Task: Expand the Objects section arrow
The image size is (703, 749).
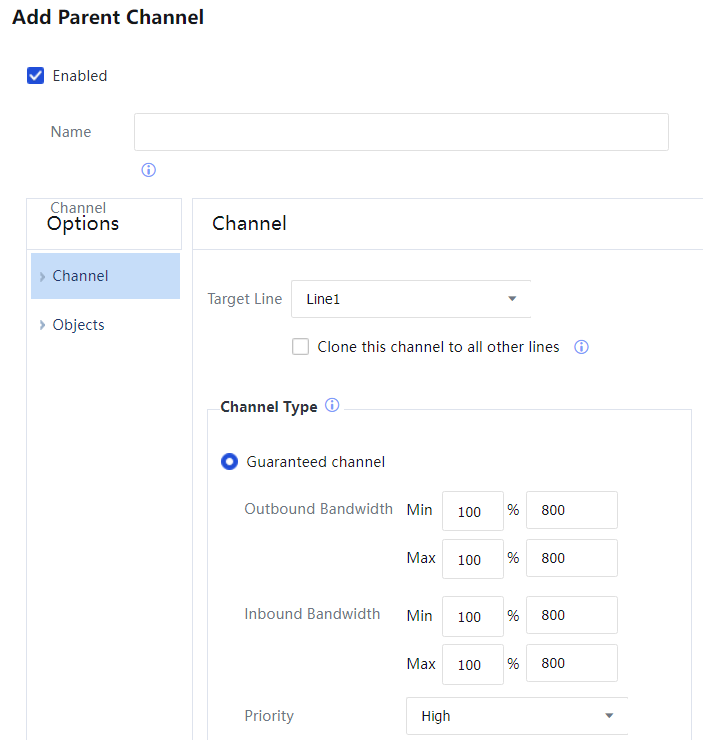Action: click(42, 325)
